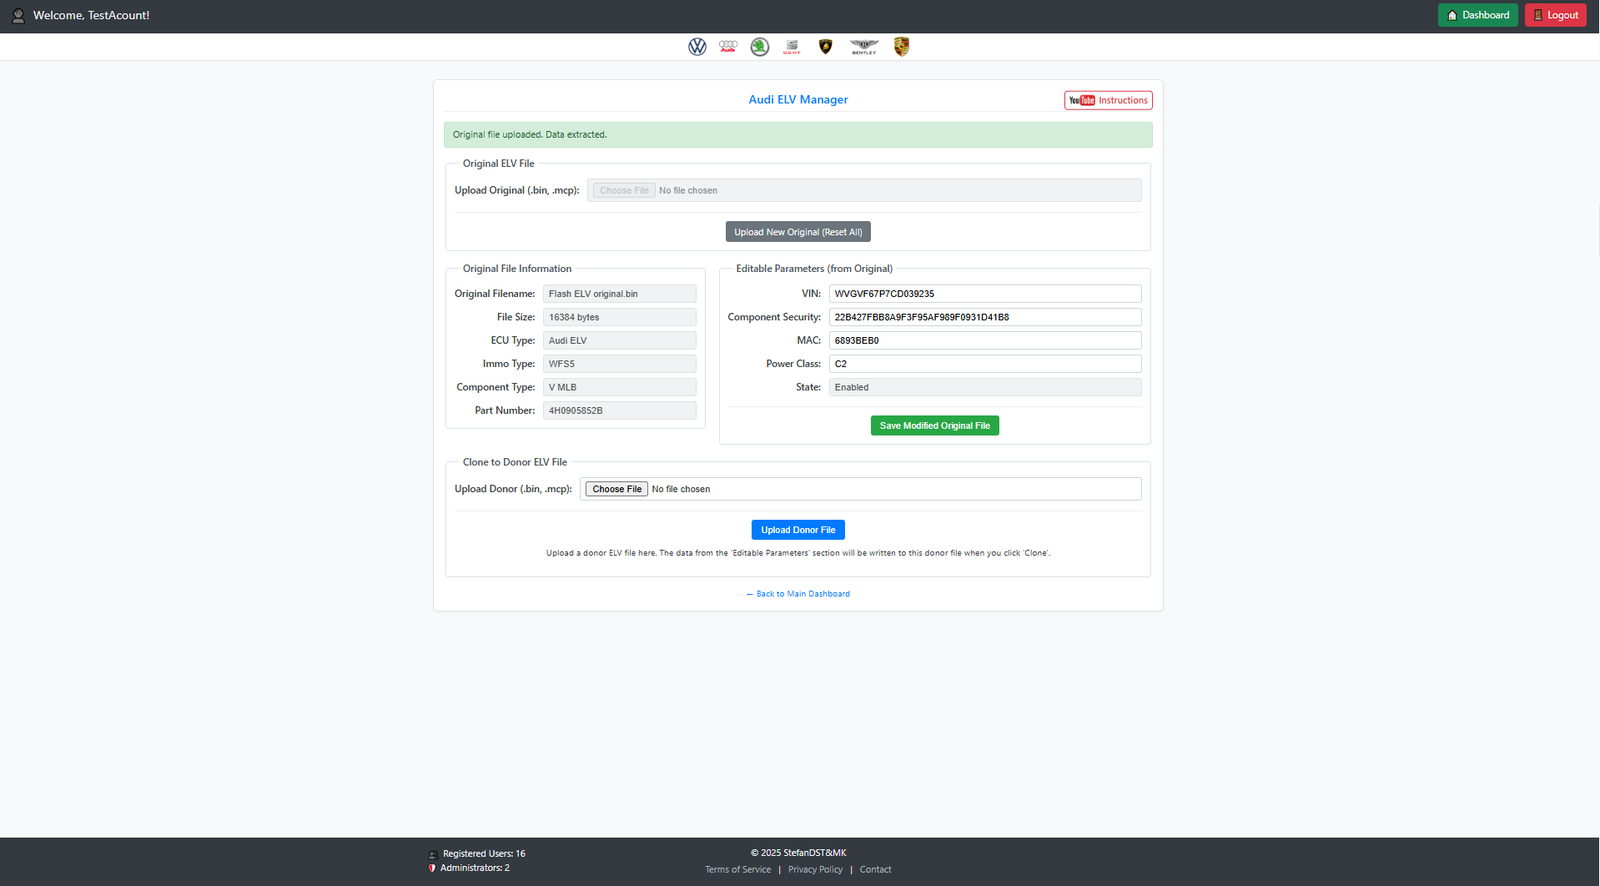Select the Porsche brand logo
This screenshot has width=1600, height=886.
click(901, 47)
